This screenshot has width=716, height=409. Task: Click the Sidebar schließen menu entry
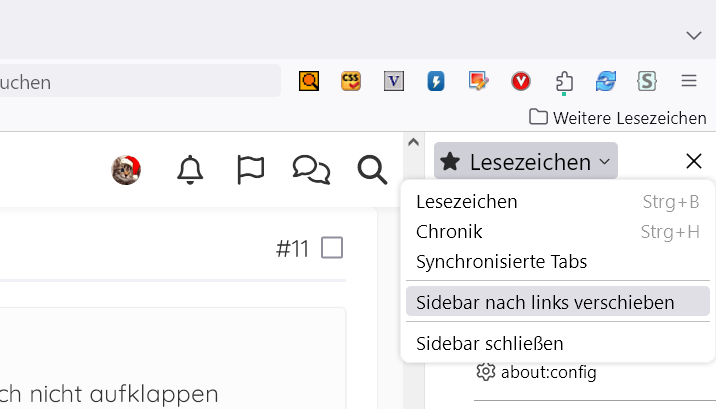pyautogui.click(x=490, y=343)
